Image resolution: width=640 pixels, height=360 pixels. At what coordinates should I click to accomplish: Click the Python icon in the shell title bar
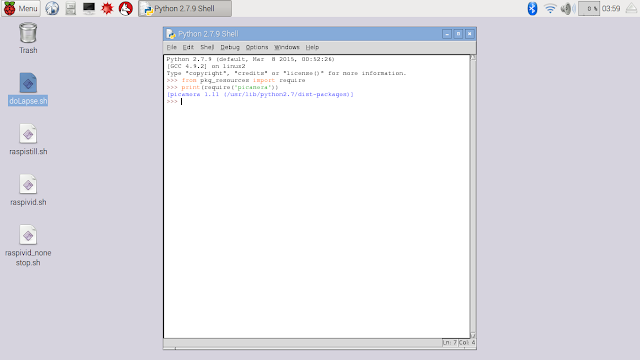[171, 34]
